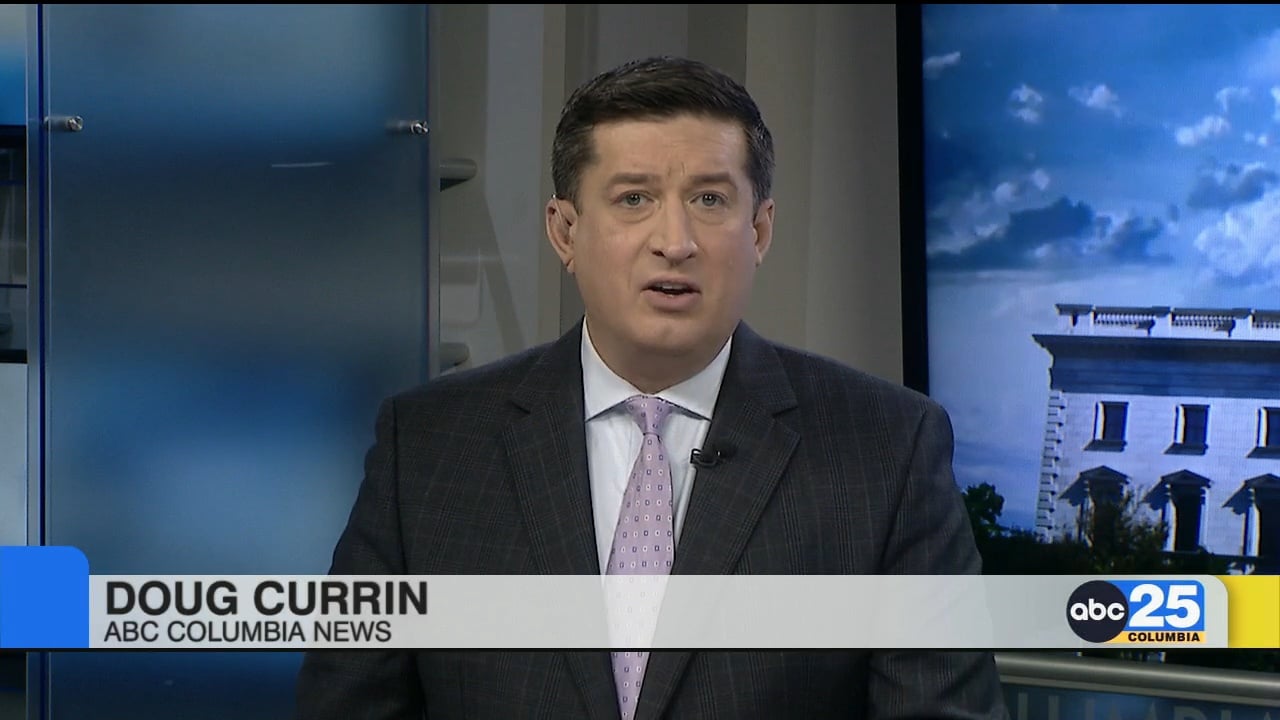Click the right metal fastener on glass panel
The height and width of the screenshot is (720, 1280).
pos(408,127)
